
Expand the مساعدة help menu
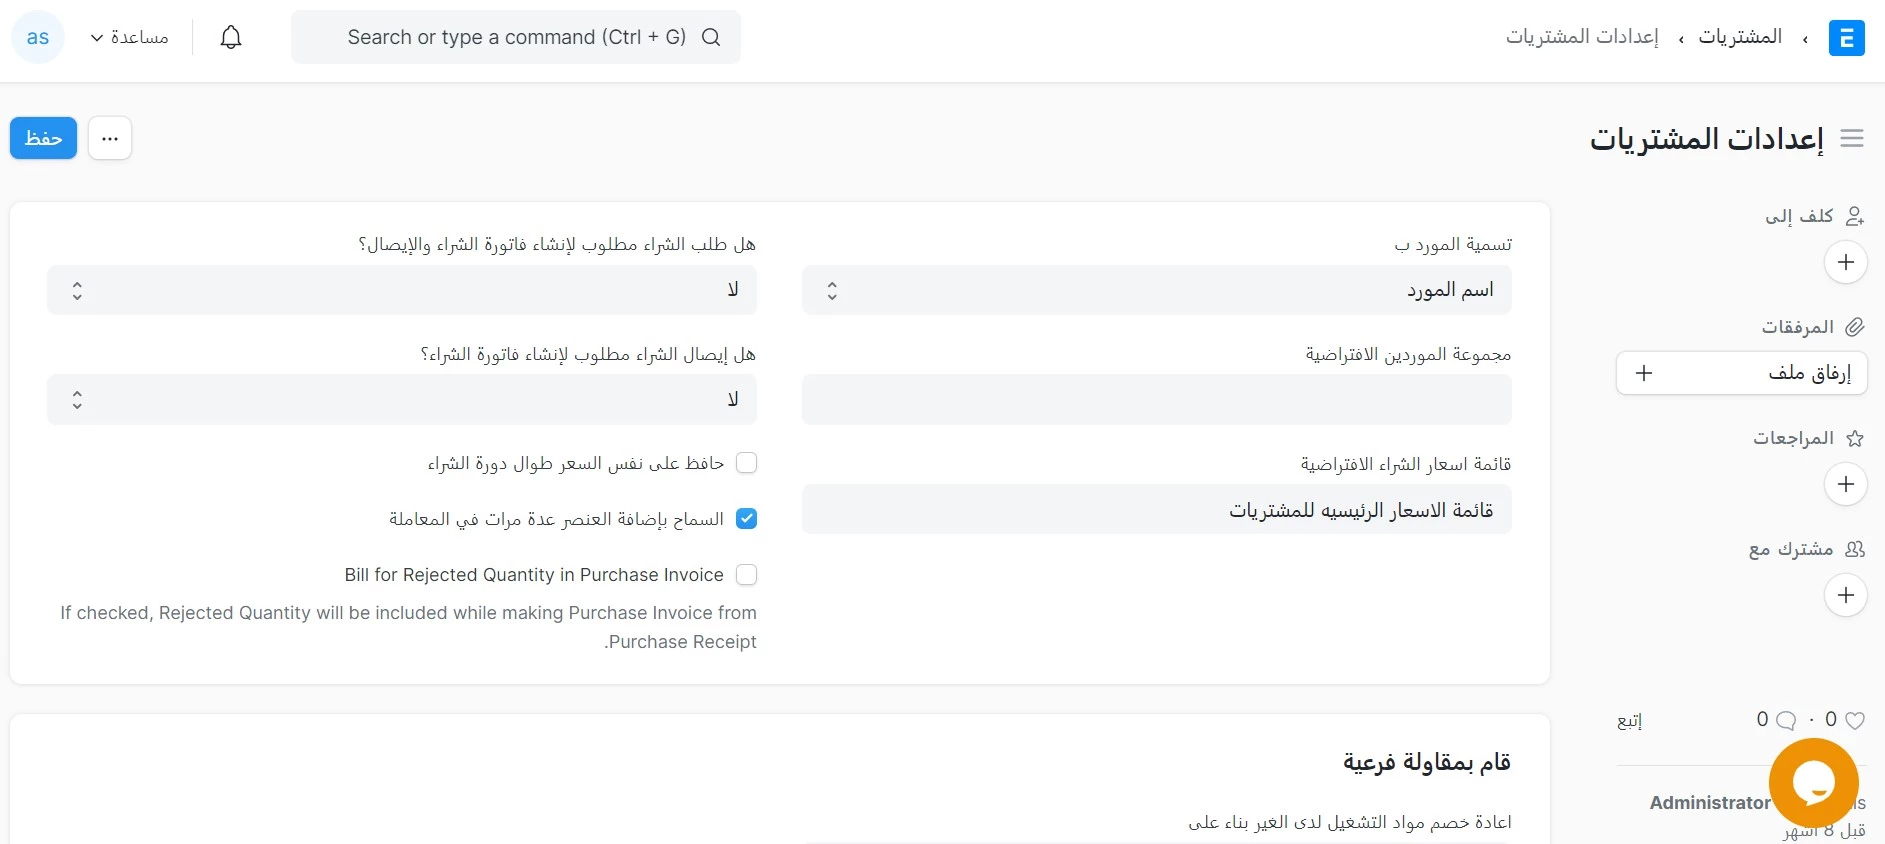[129, 37]
